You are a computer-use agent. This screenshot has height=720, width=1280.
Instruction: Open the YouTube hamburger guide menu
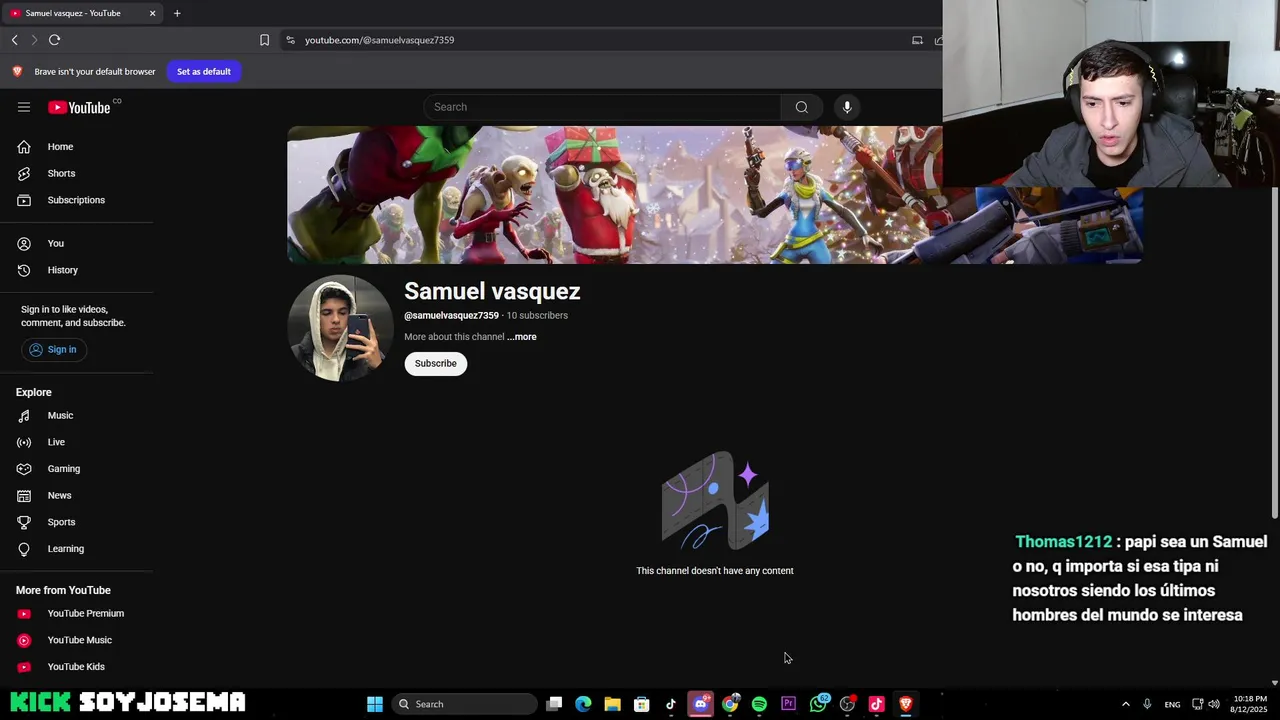(x=24, y=107)
